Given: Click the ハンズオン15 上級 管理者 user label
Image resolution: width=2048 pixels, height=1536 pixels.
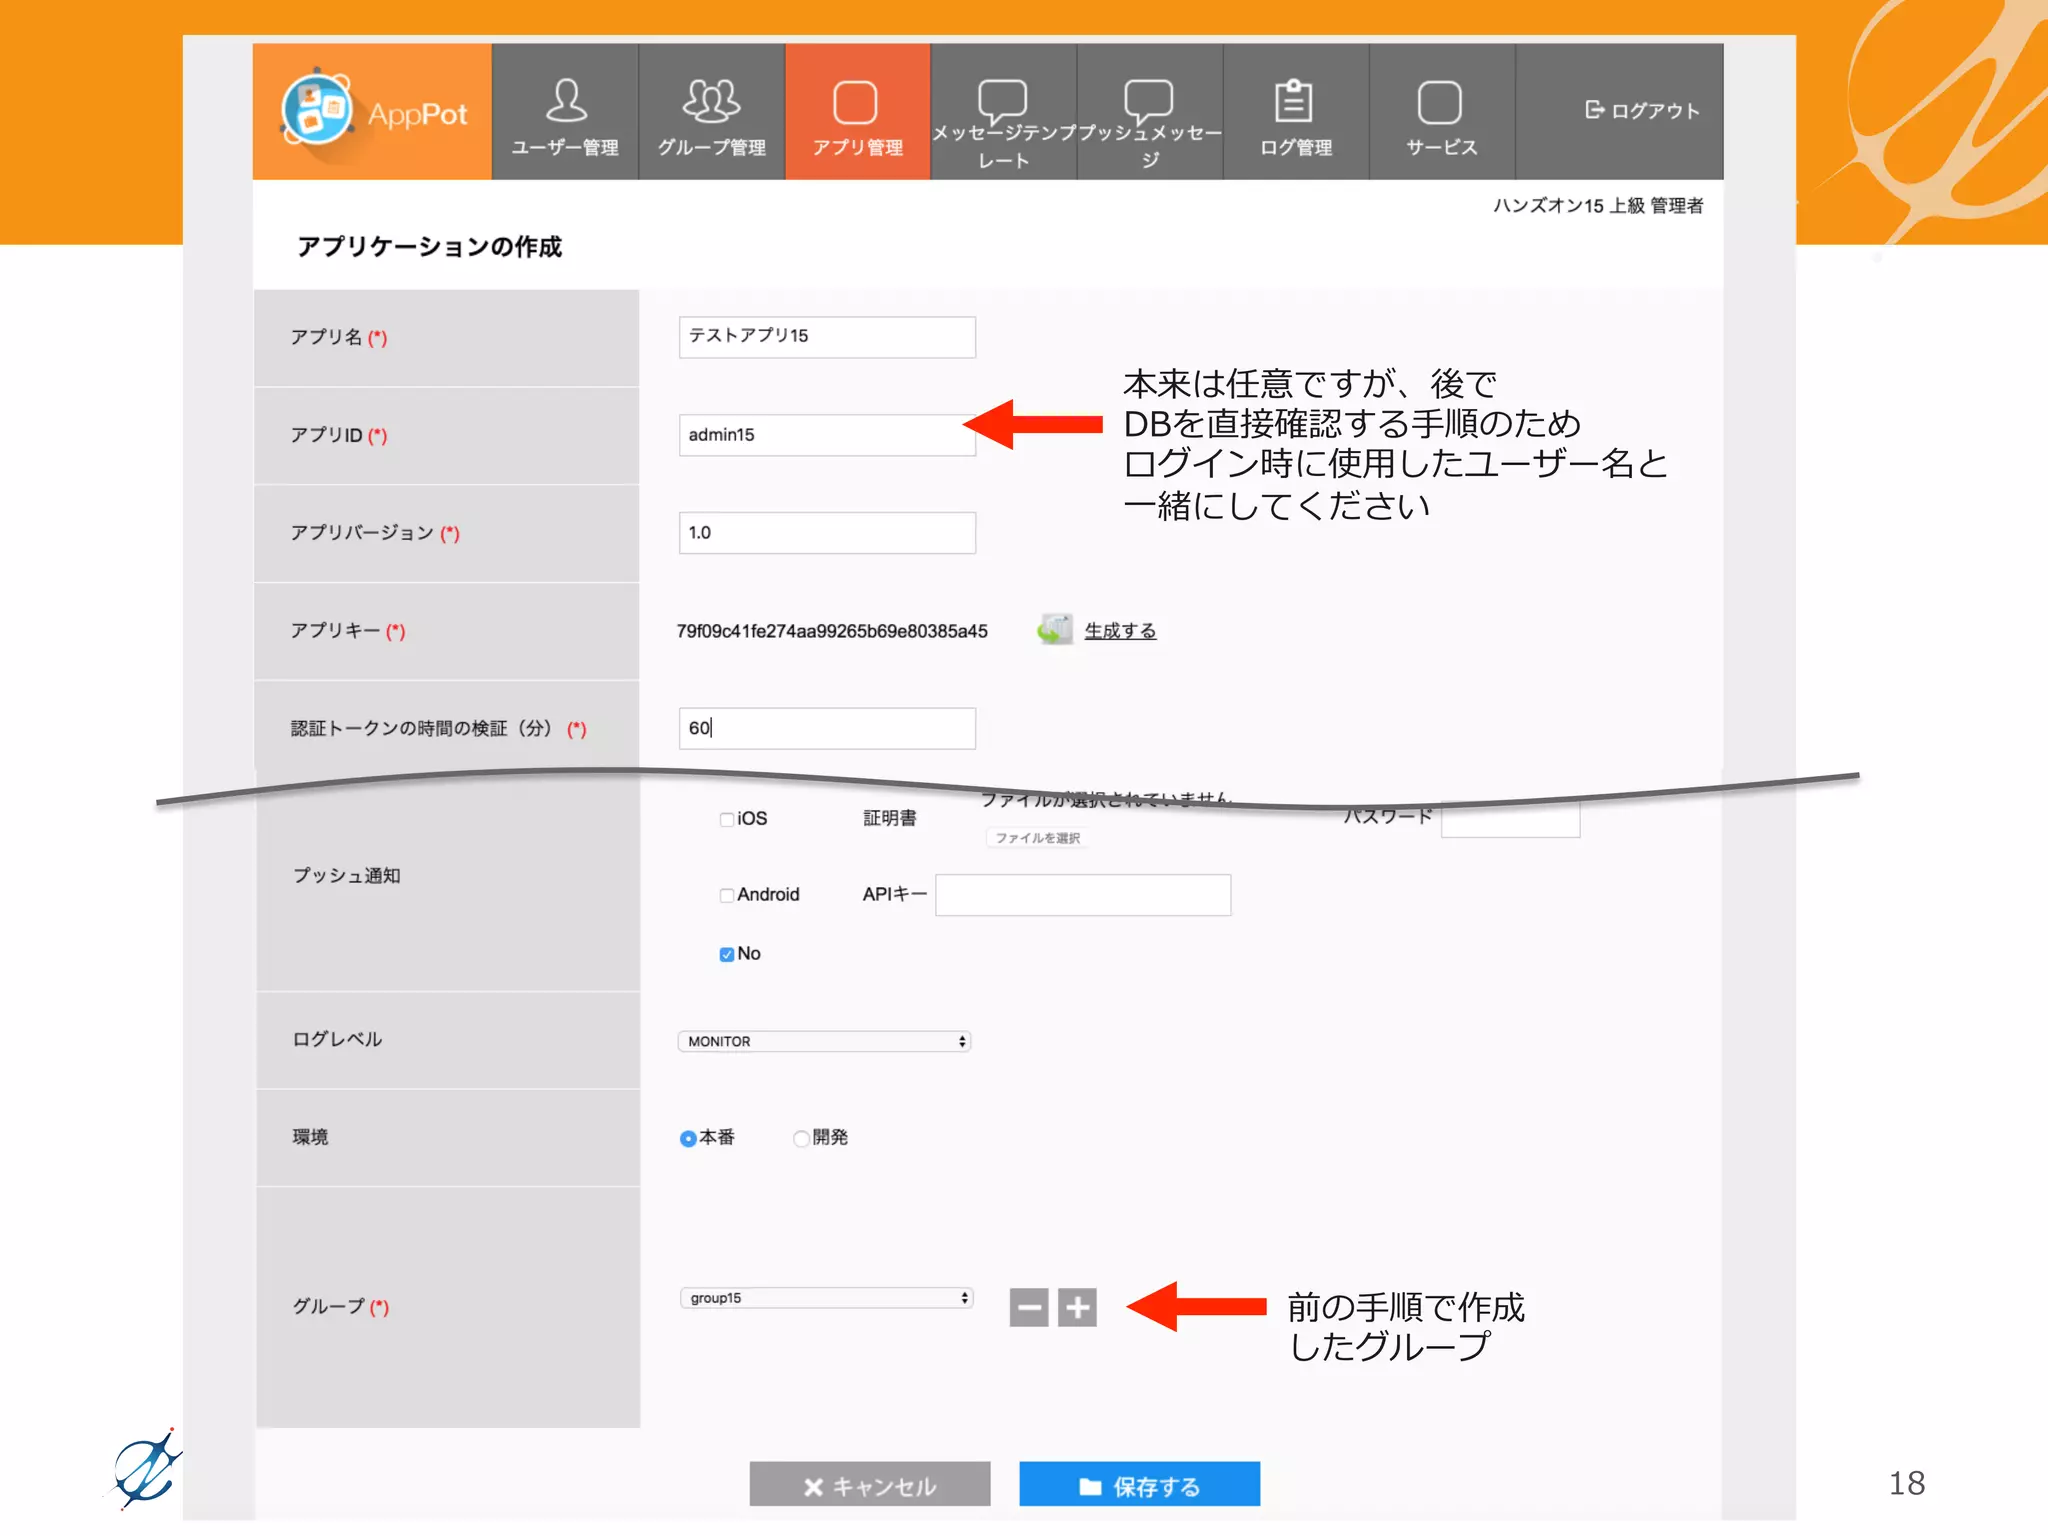Looking at the screenshot, I should click(x=1598, y=206).
